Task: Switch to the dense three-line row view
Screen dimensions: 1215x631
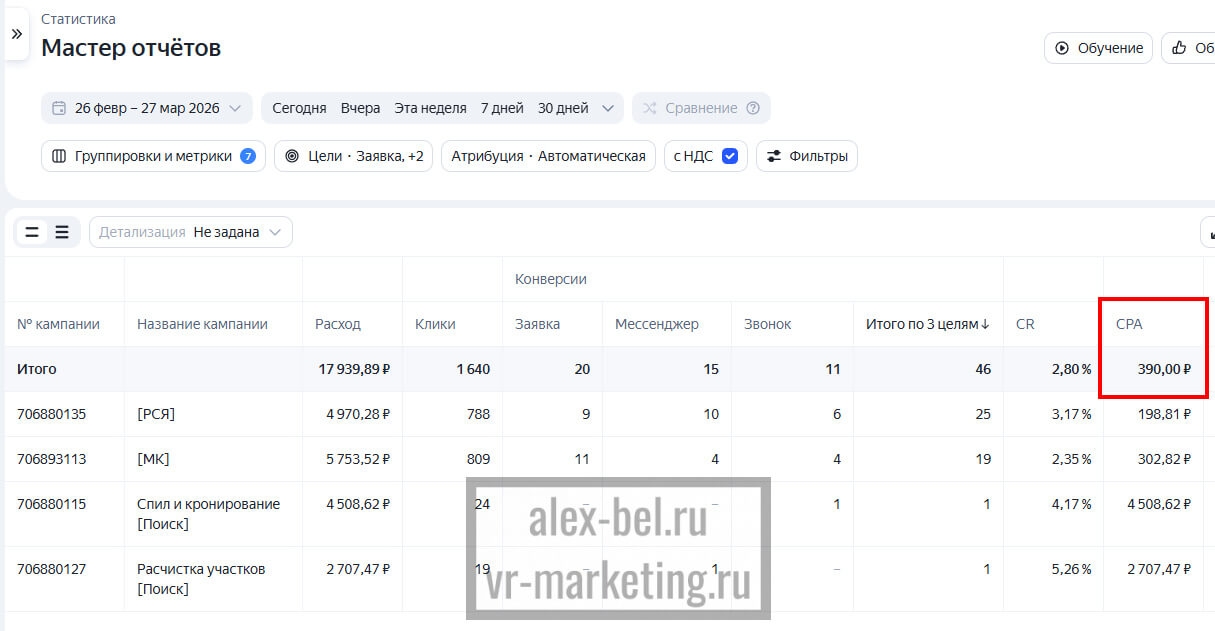Action: pos(62,232)
